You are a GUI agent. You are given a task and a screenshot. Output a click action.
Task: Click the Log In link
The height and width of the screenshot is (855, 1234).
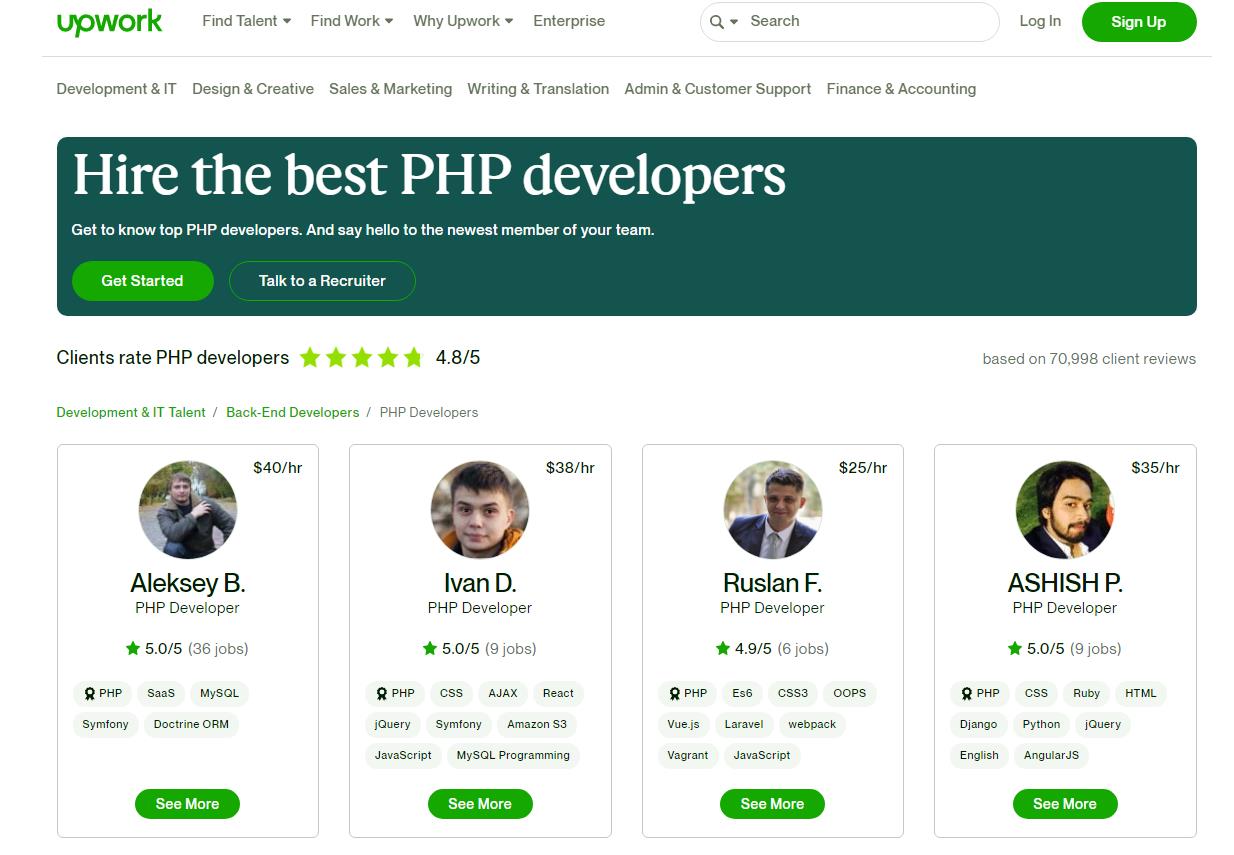pyautogui.click(x=1040, y=21)
